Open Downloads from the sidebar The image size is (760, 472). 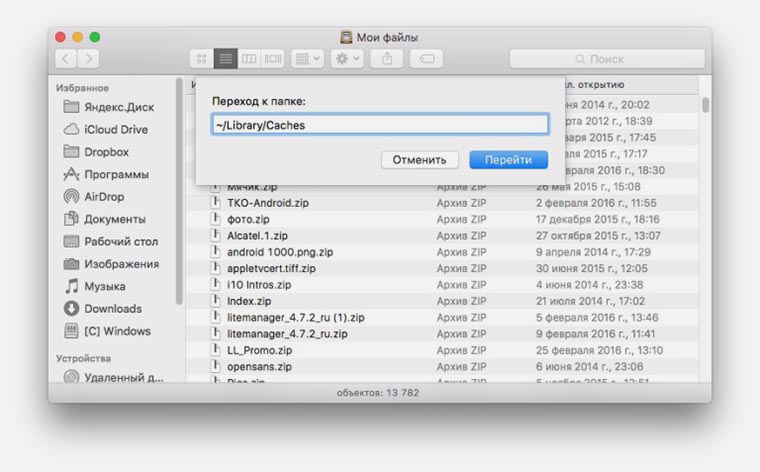(112, 309)
